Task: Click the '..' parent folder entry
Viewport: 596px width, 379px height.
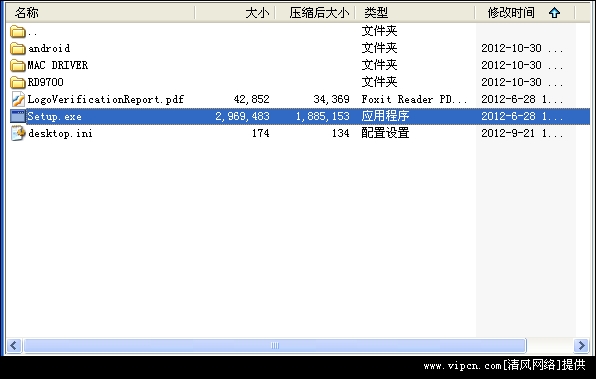Action: coord(33,32)
